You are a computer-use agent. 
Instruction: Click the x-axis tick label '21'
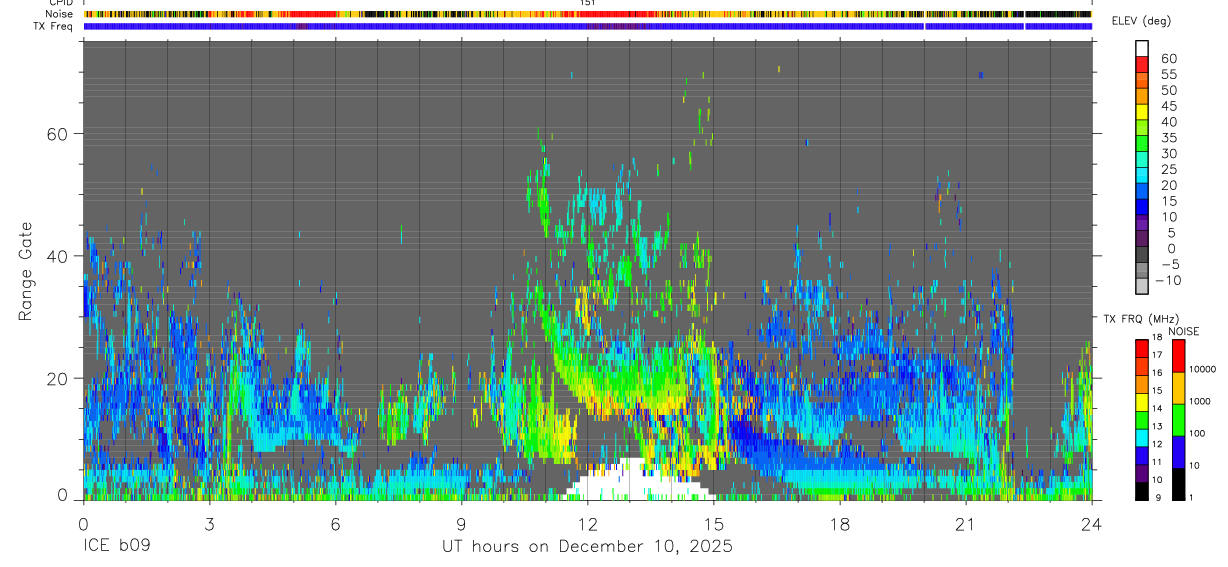pos(966,524)
